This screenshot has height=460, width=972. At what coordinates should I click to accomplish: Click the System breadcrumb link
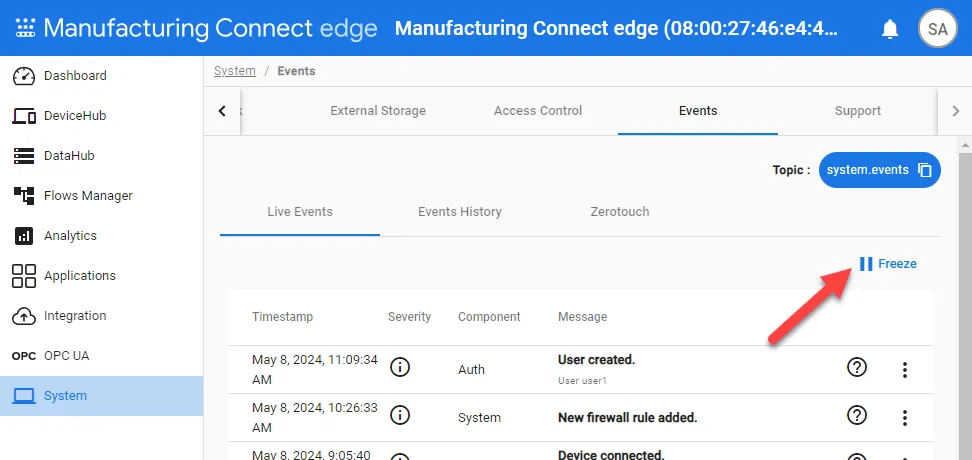click(235, 71)
